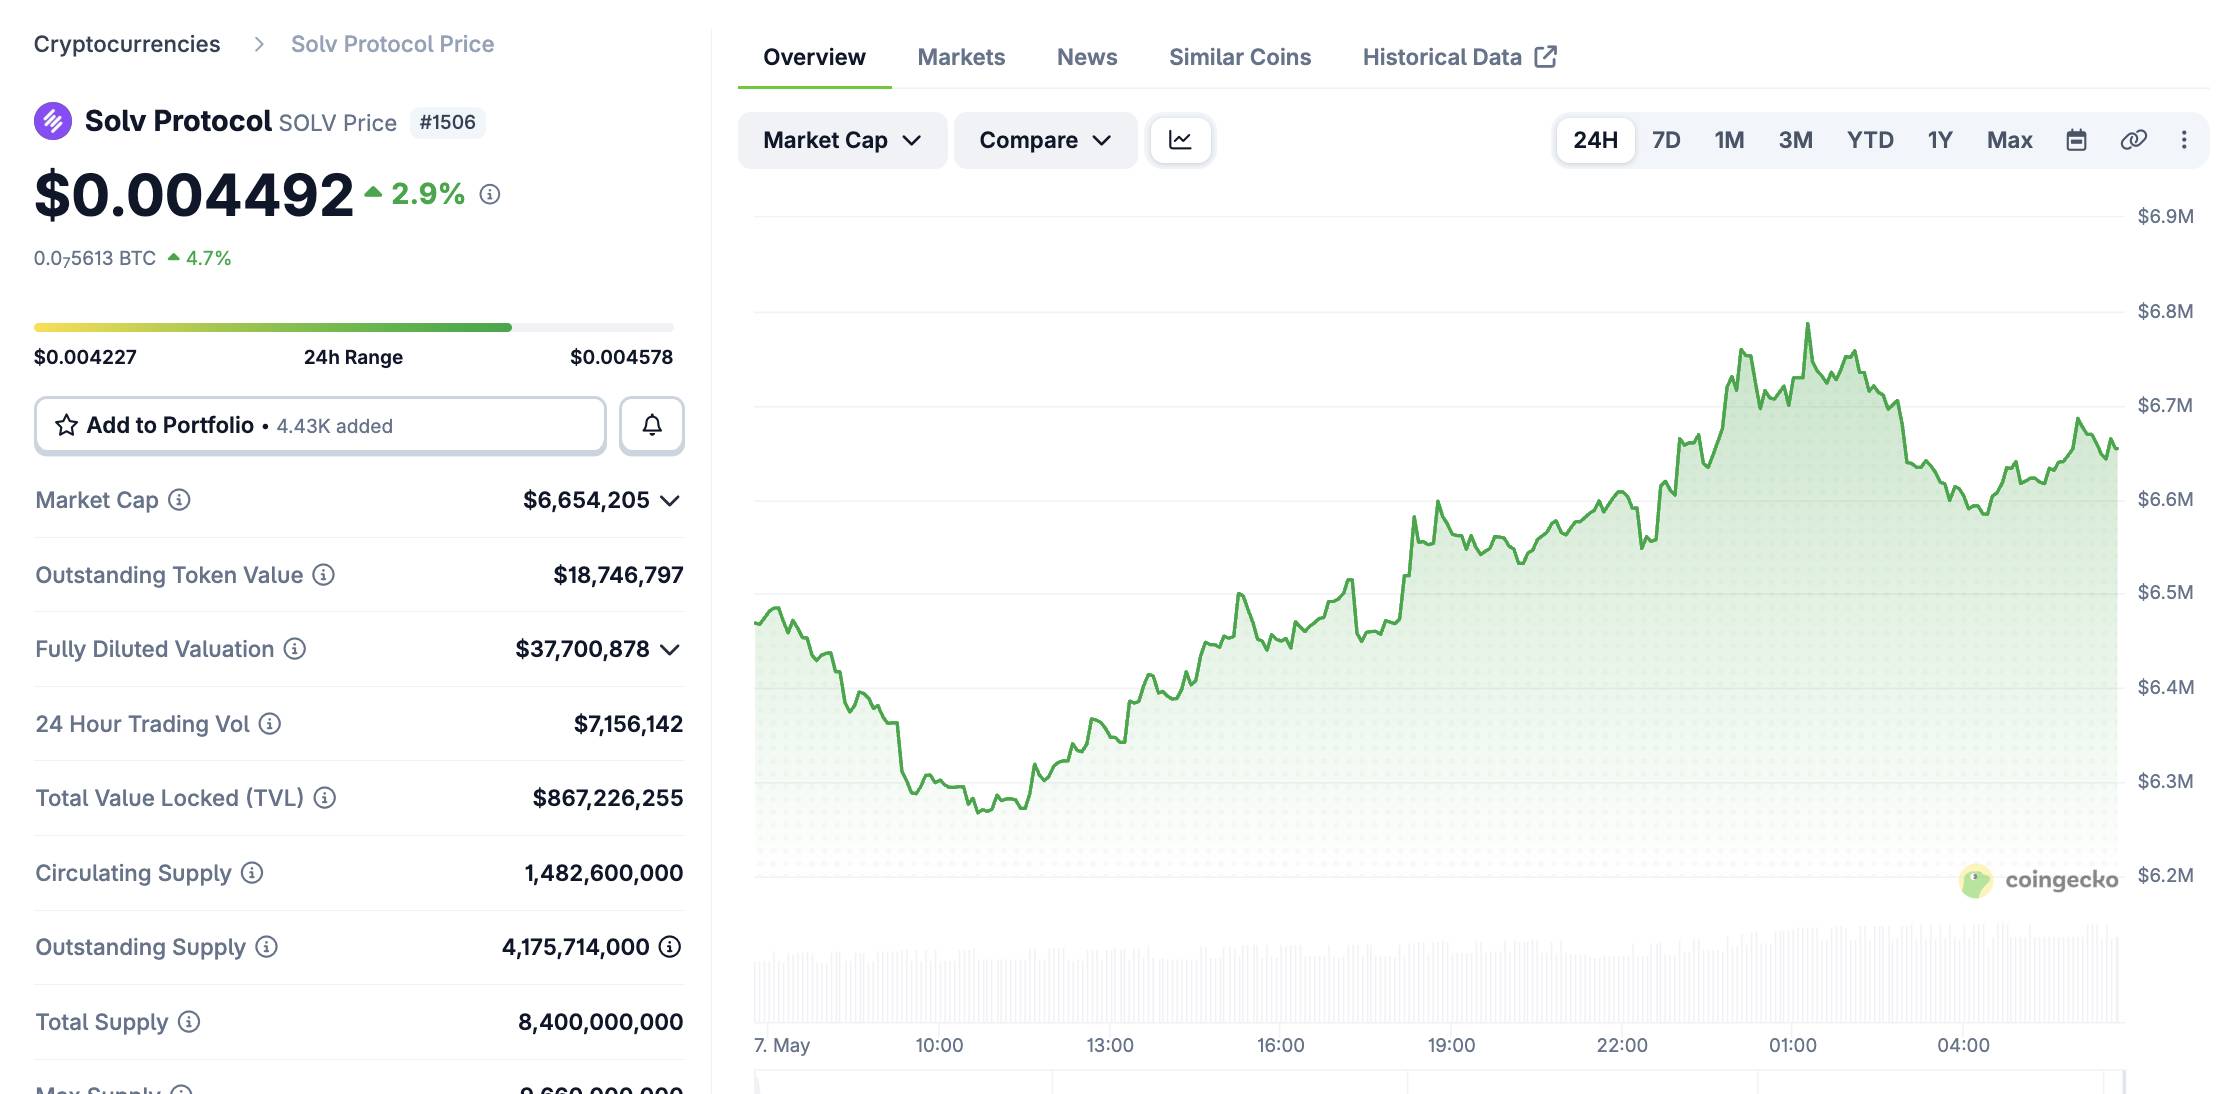Show Total Value Locked info tooltip
Viewport: 2232px width, 1094px height.
(324, 797)
